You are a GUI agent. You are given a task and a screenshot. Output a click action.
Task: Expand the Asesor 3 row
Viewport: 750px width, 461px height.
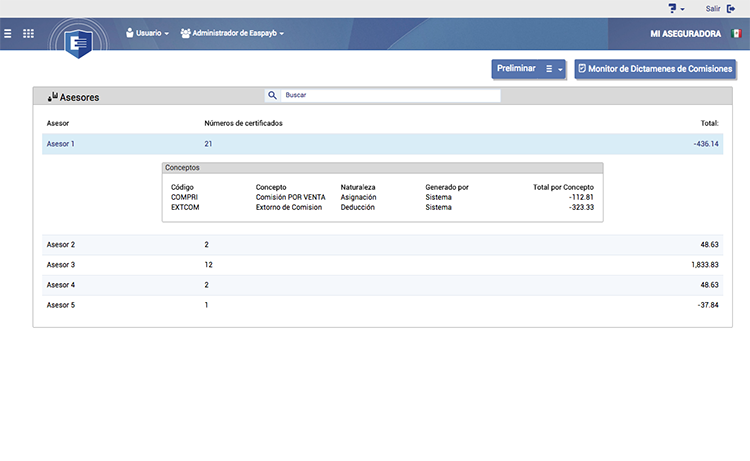382,264
